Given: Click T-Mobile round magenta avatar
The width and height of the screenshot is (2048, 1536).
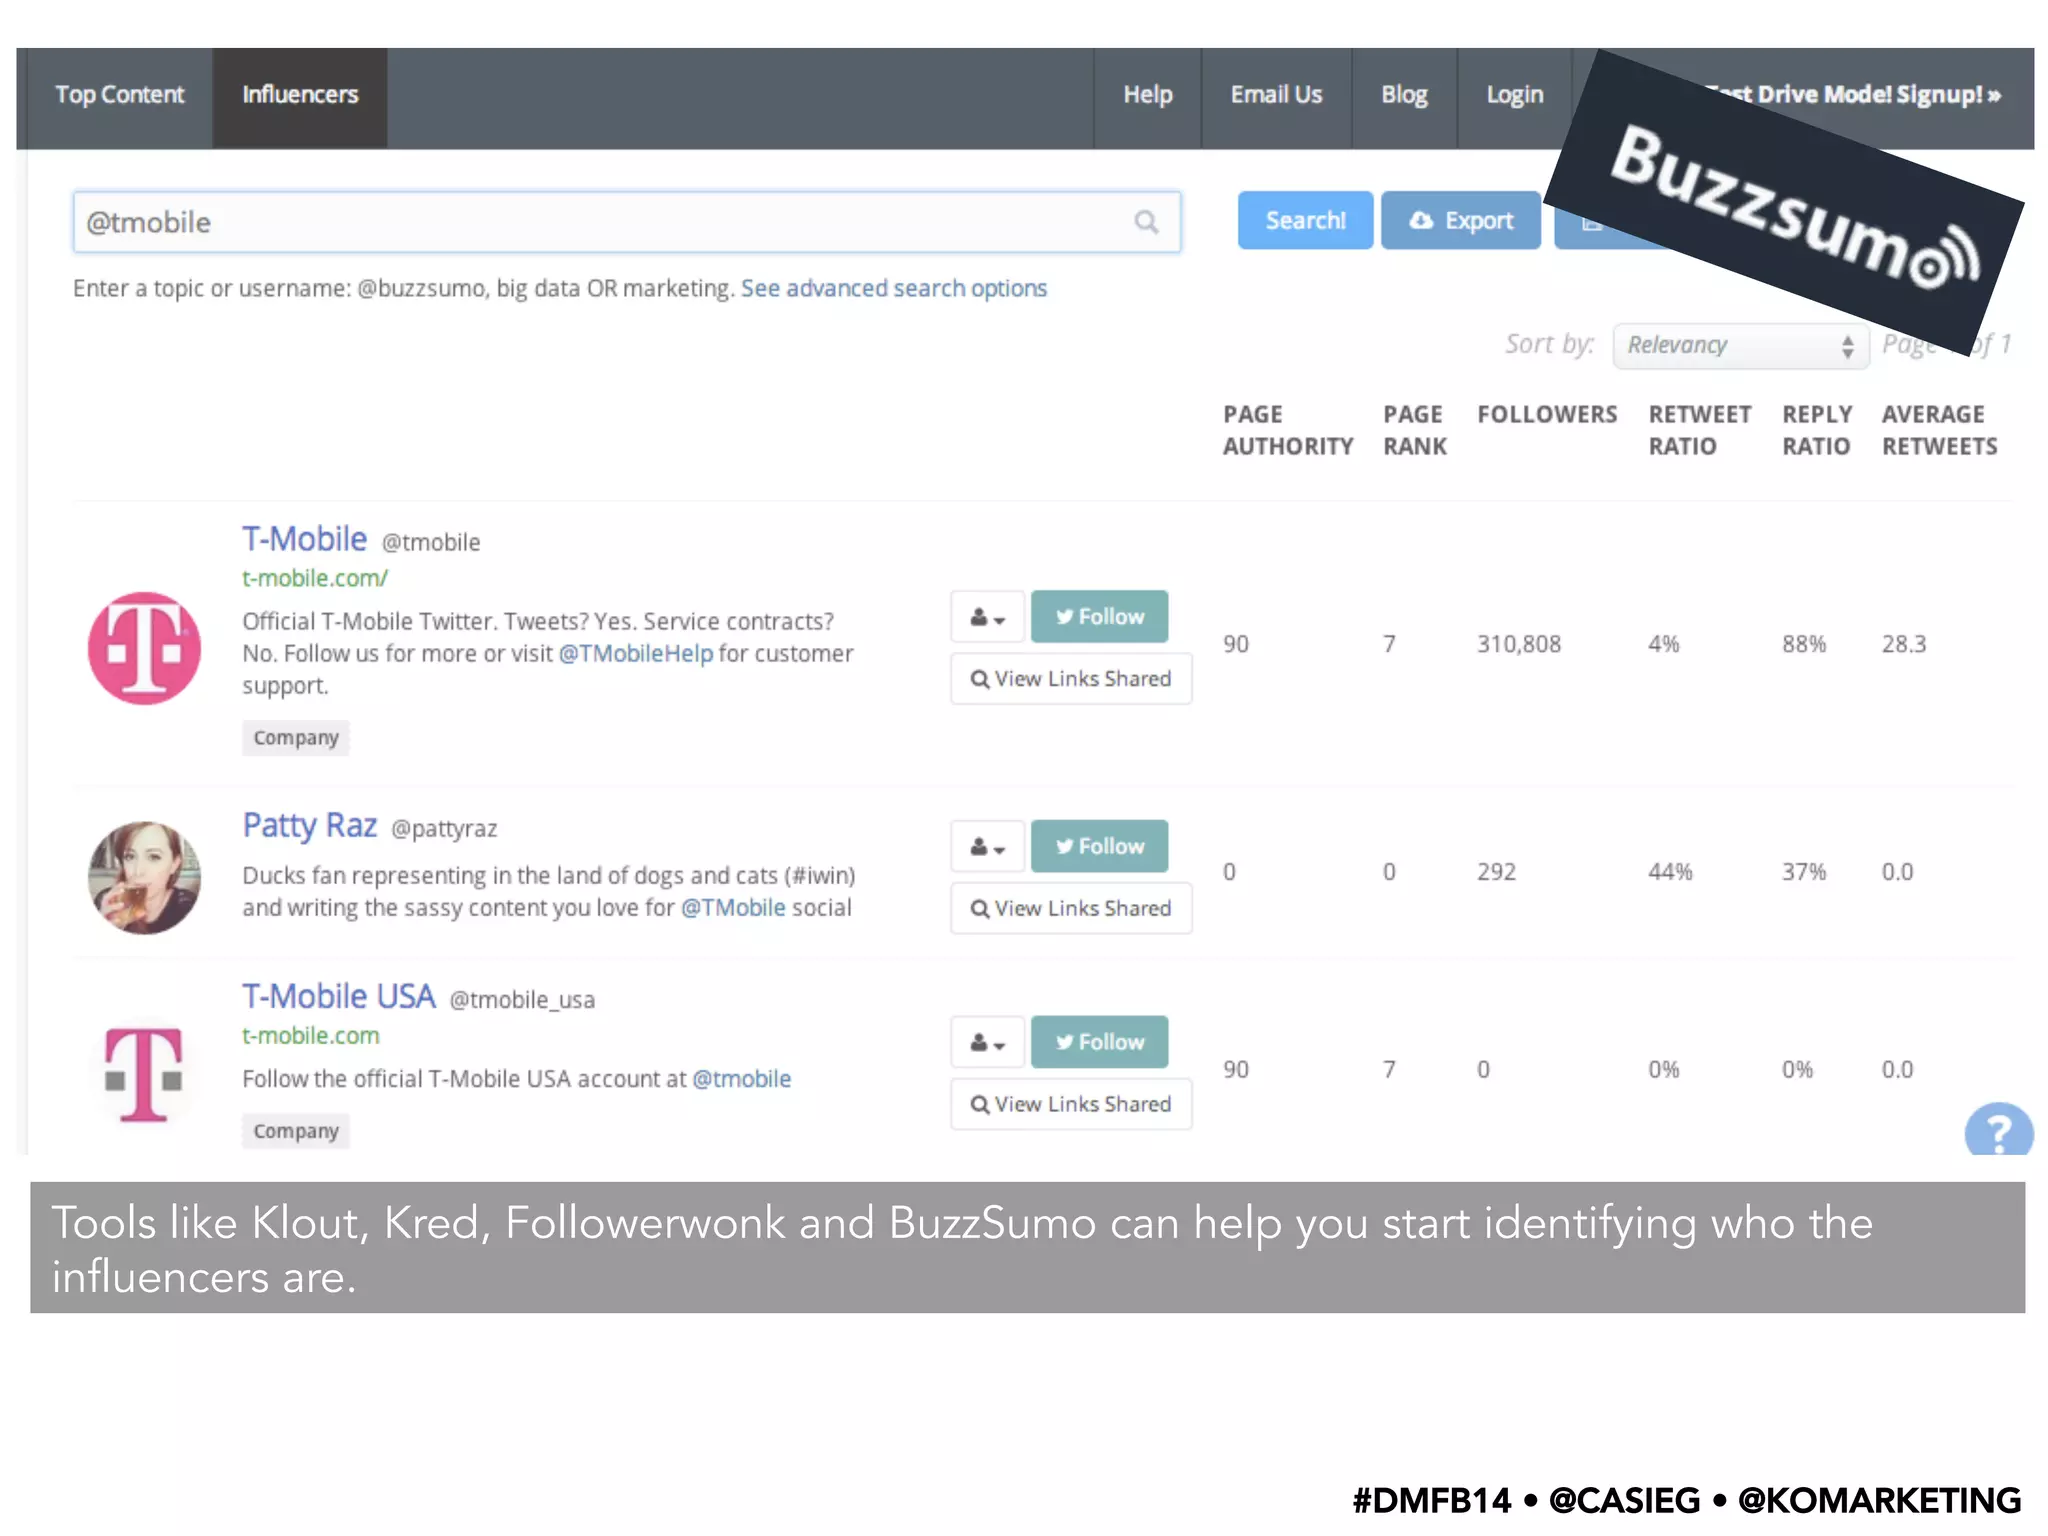Looking at the screenshot, I should coord(145,648).
